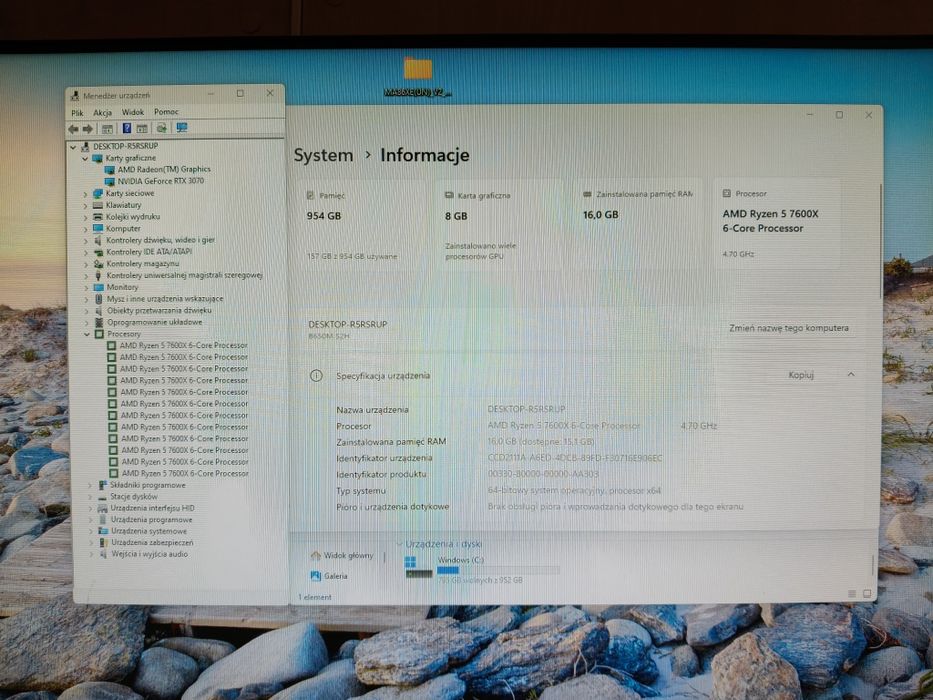Collapse the Karty graficzne category
The width and height of the screenshot is (933, 700).
coord(86,158)
